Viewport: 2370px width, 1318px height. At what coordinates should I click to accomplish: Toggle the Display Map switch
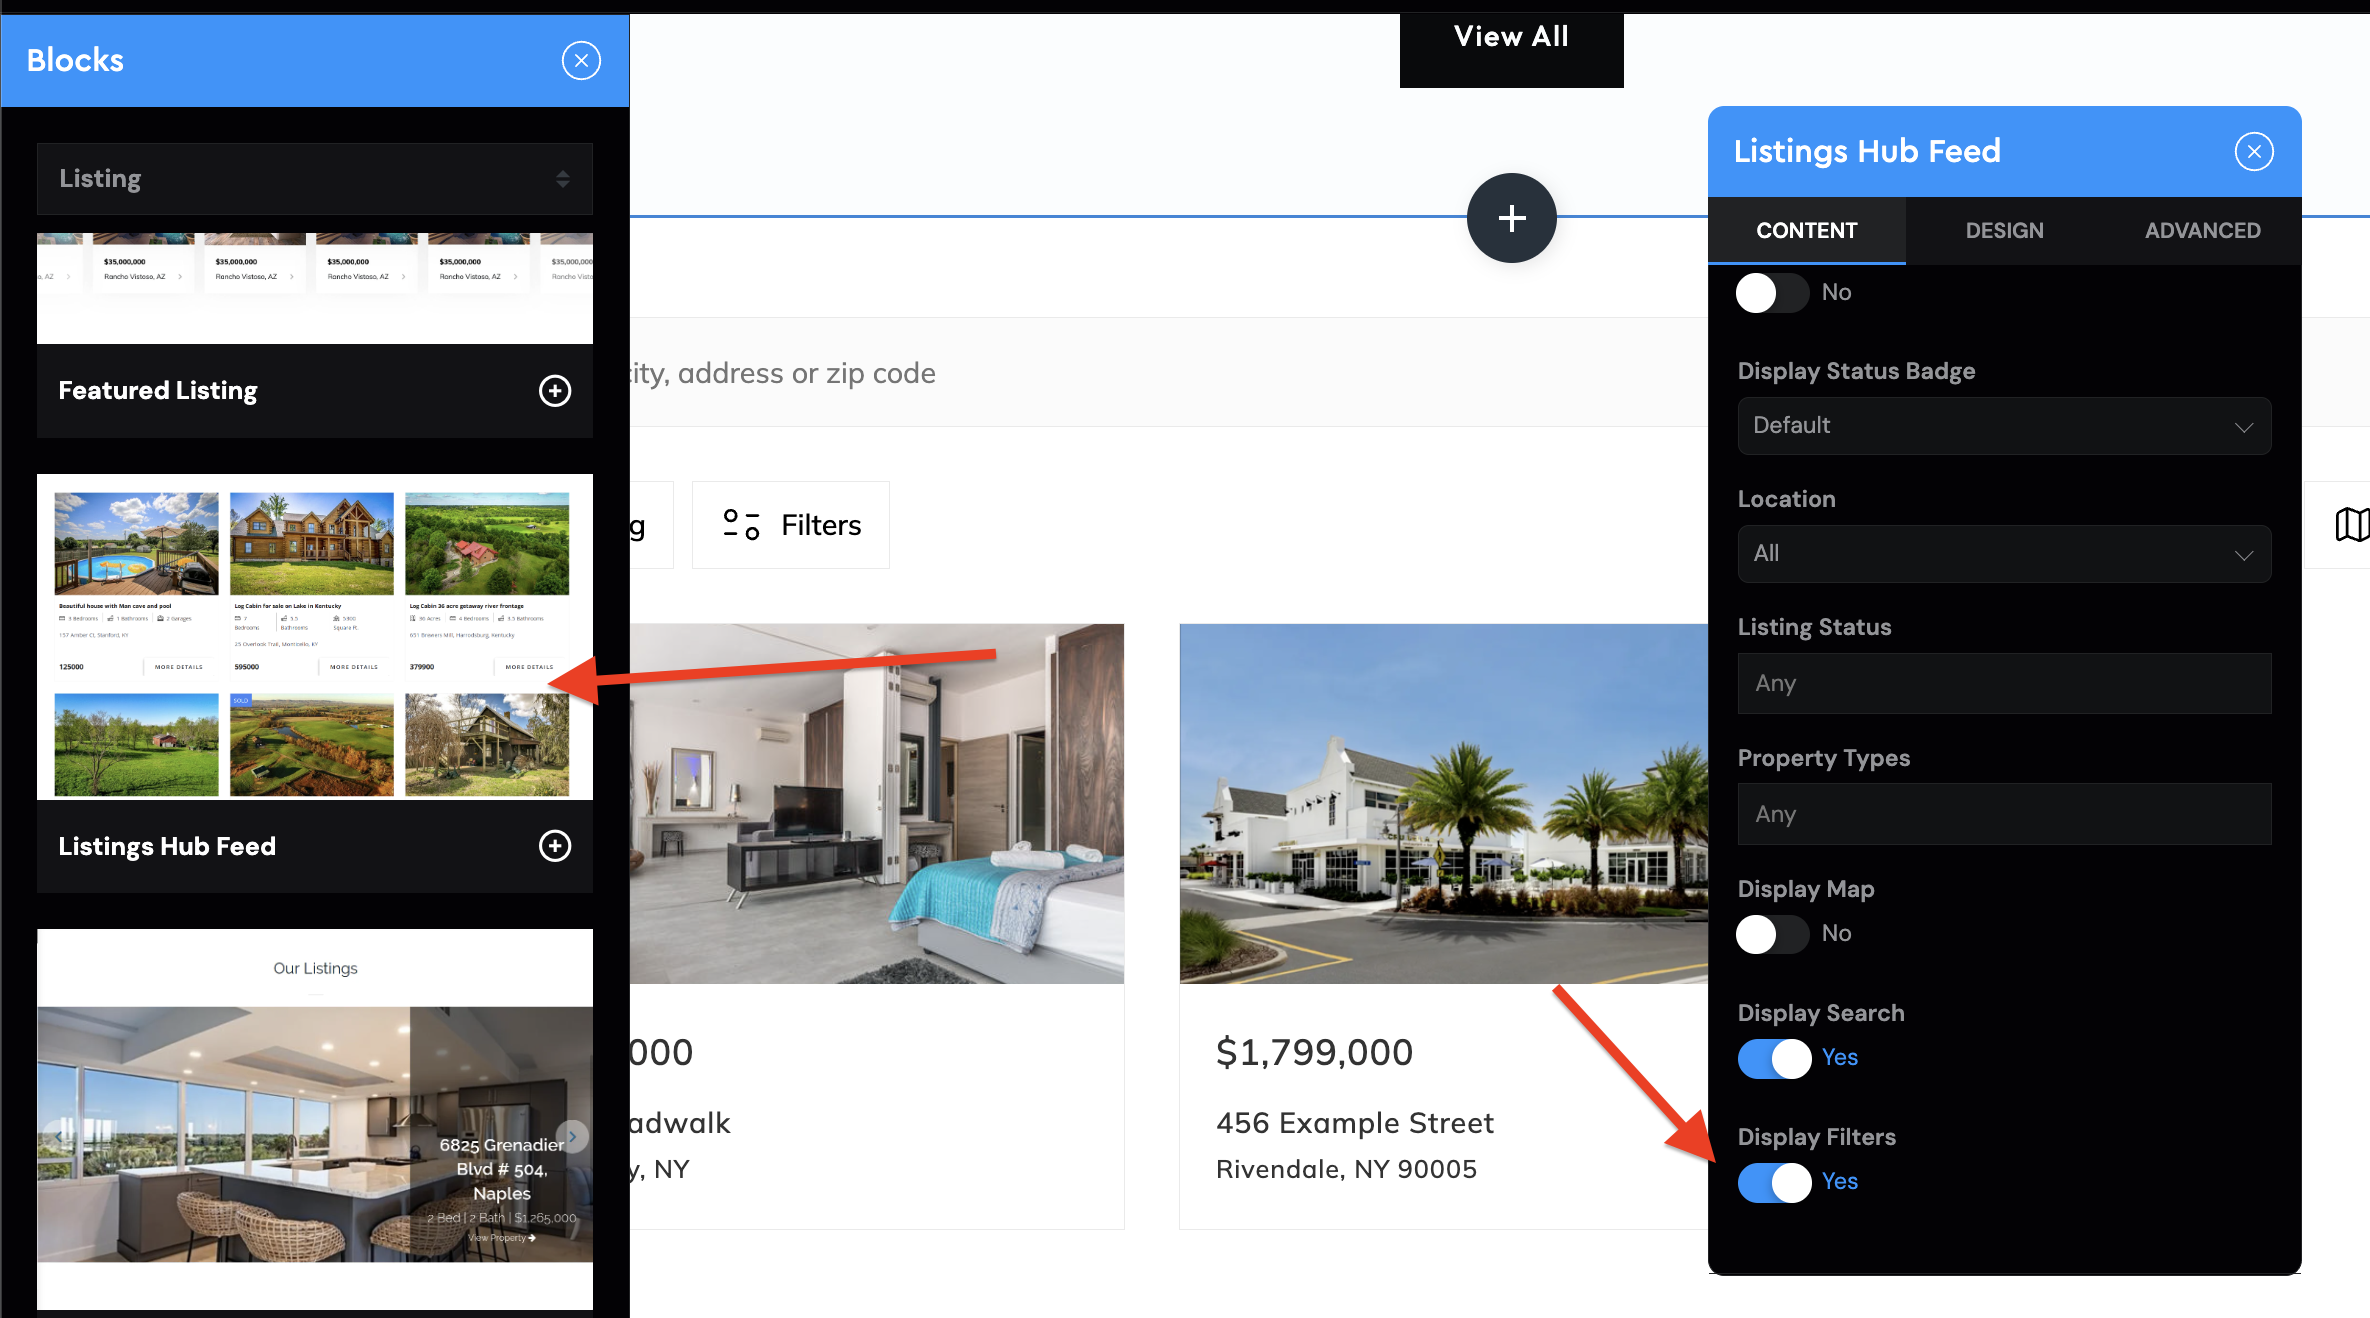coord(1772,934)
